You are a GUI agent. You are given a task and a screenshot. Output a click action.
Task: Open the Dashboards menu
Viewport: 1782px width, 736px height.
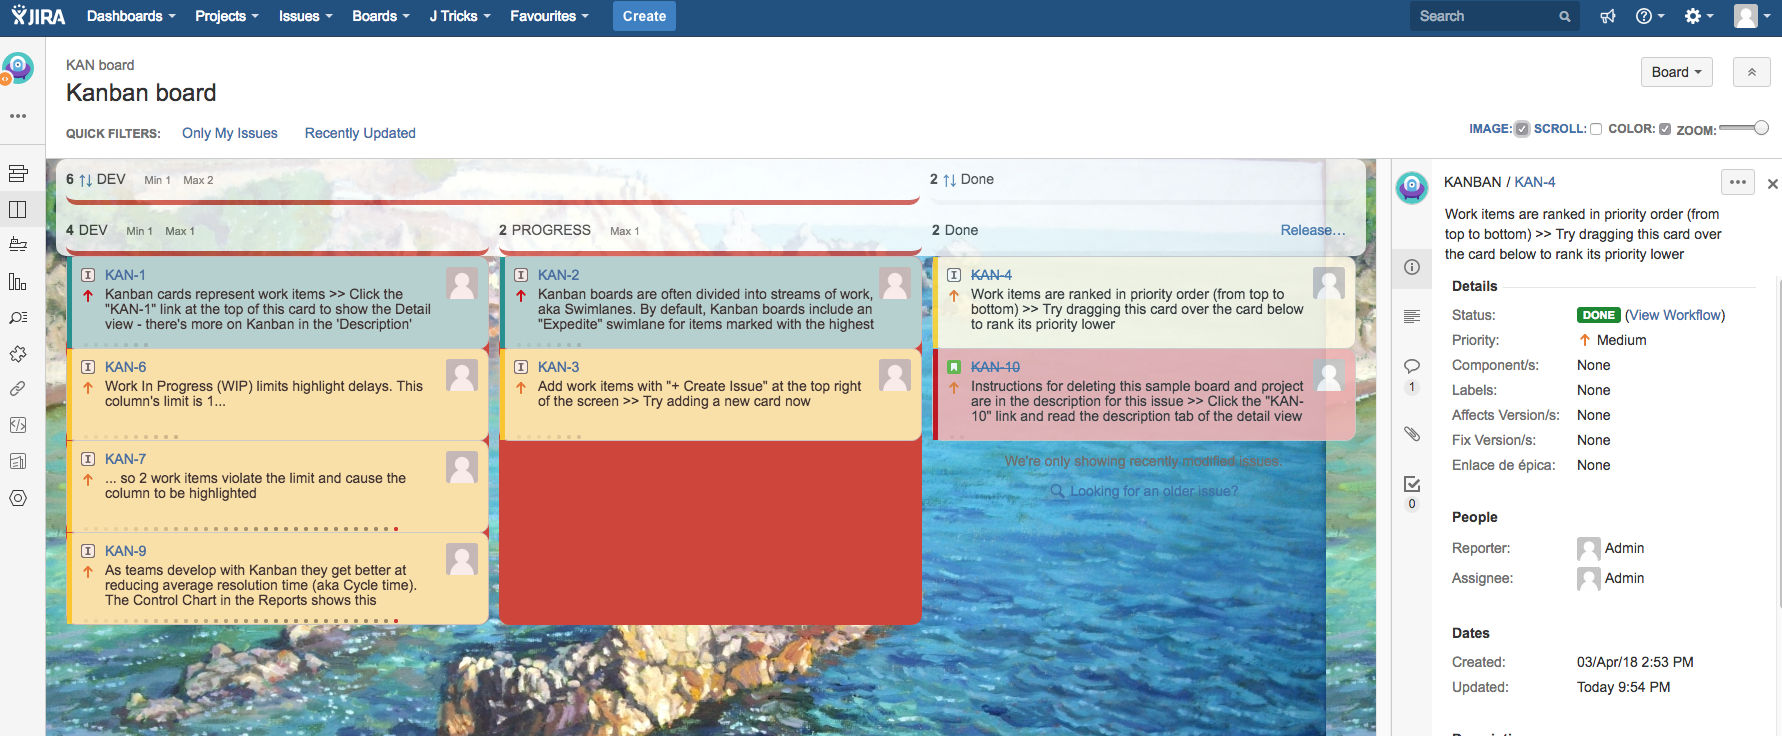coord(130,16)
